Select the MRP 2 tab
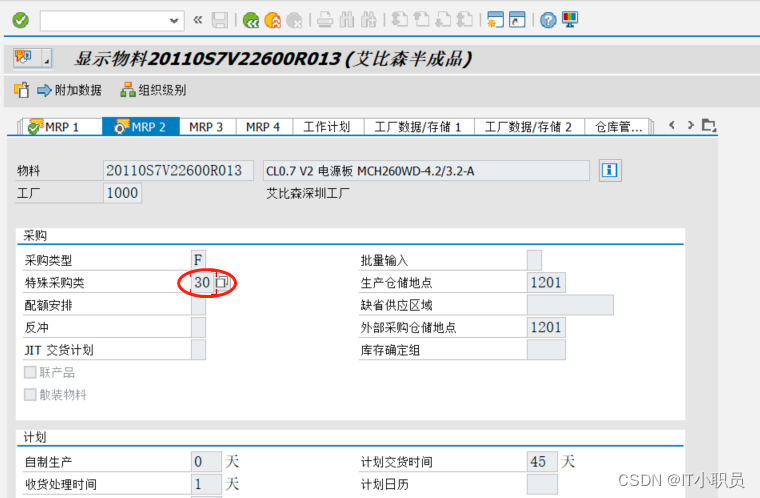760x498 pixels. pyautogui.click(x=141, y=127)
